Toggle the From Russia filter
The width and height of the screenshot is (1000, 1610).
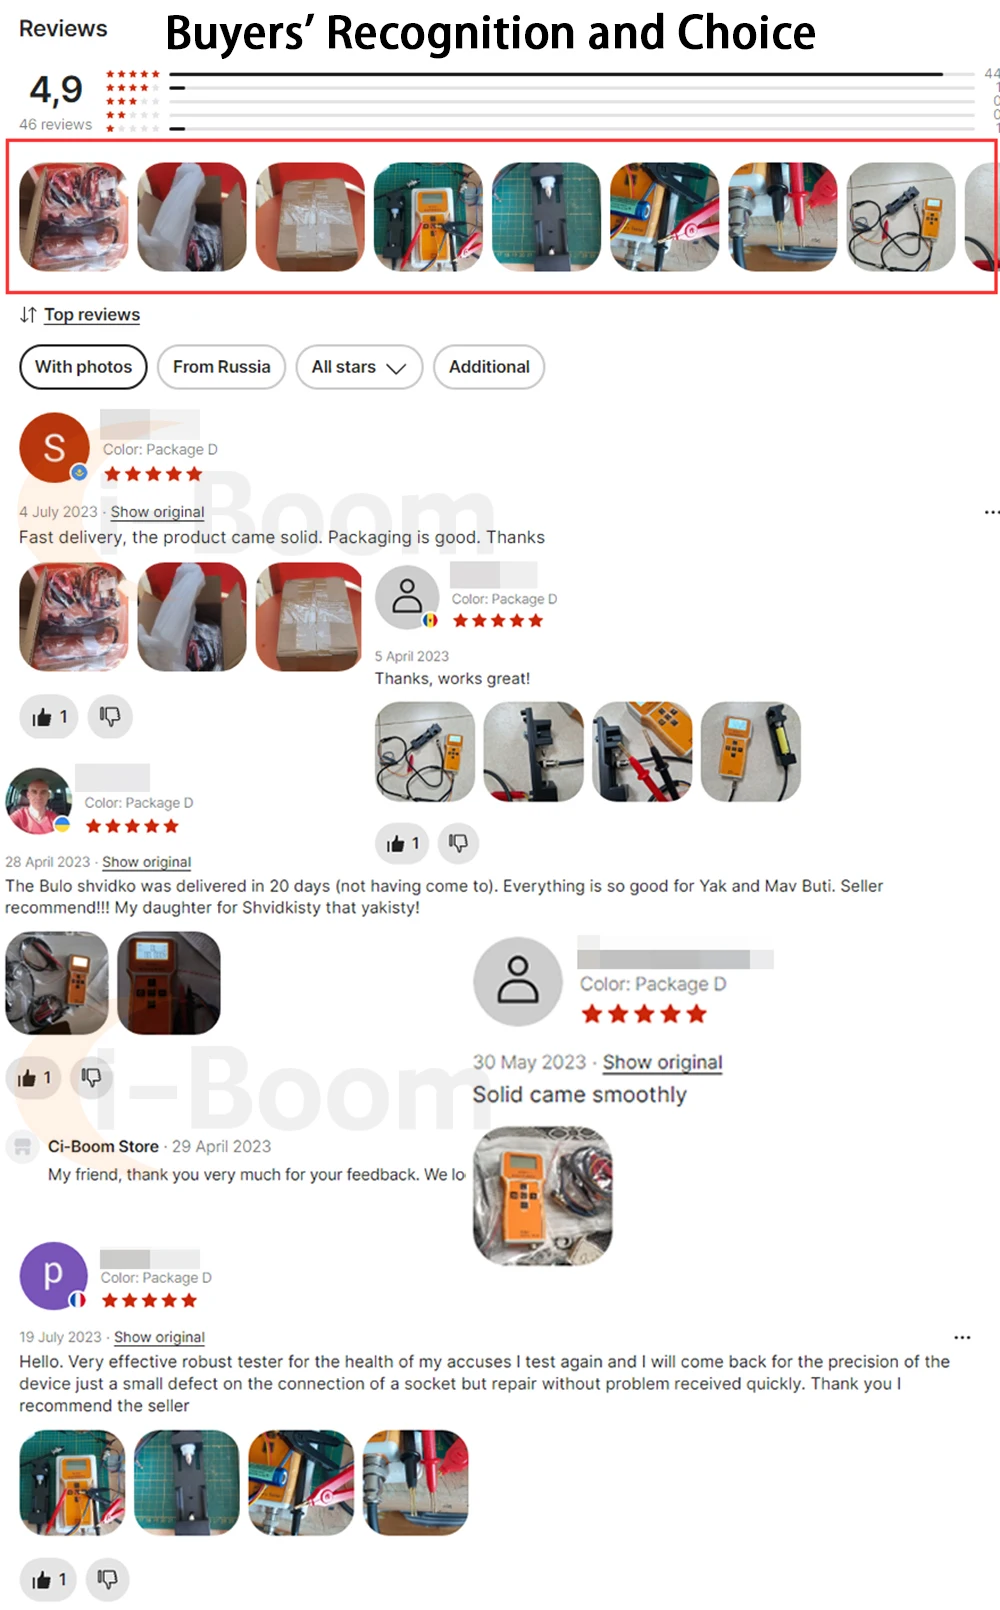click(x=221, y=367)
